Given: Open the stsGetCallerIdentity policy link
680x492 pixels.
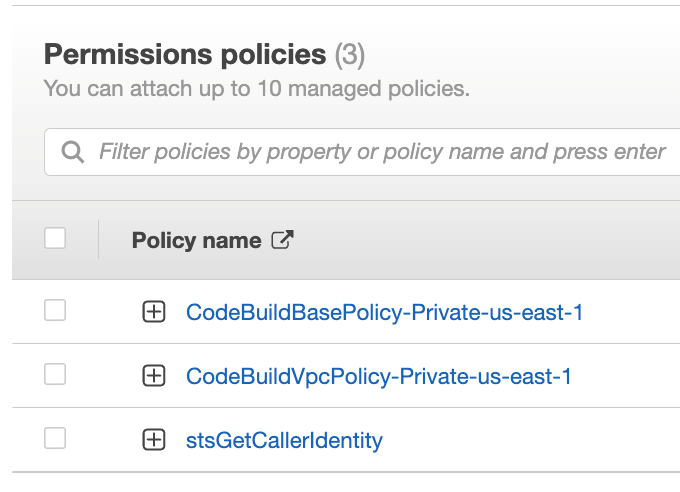Looking at the screenshot, I should pyautogui.click(x=284, y=440).
